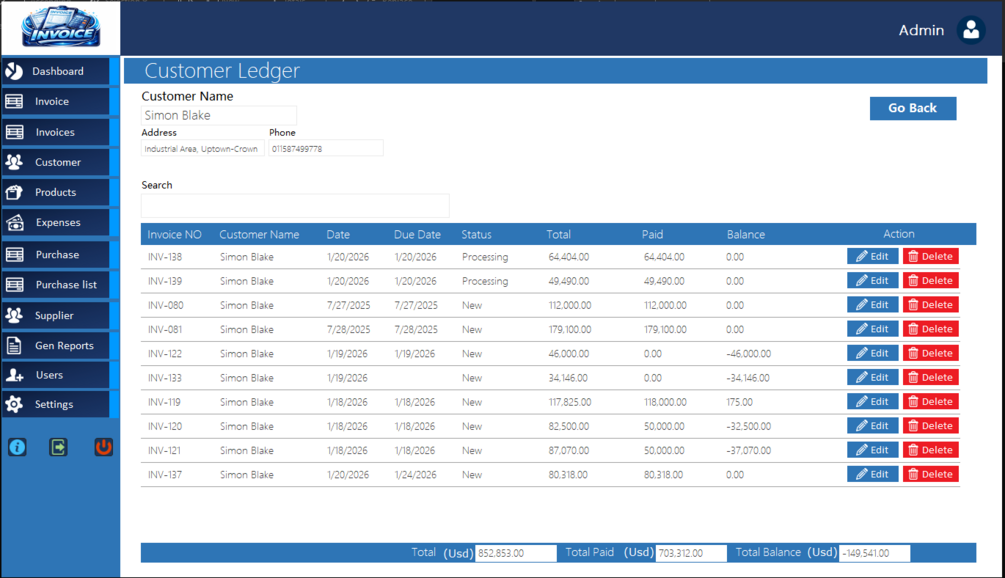Open the Gen Reports menu item
Image resolution: width=1005 pixels, height=578 pixels.
point(56,345)
